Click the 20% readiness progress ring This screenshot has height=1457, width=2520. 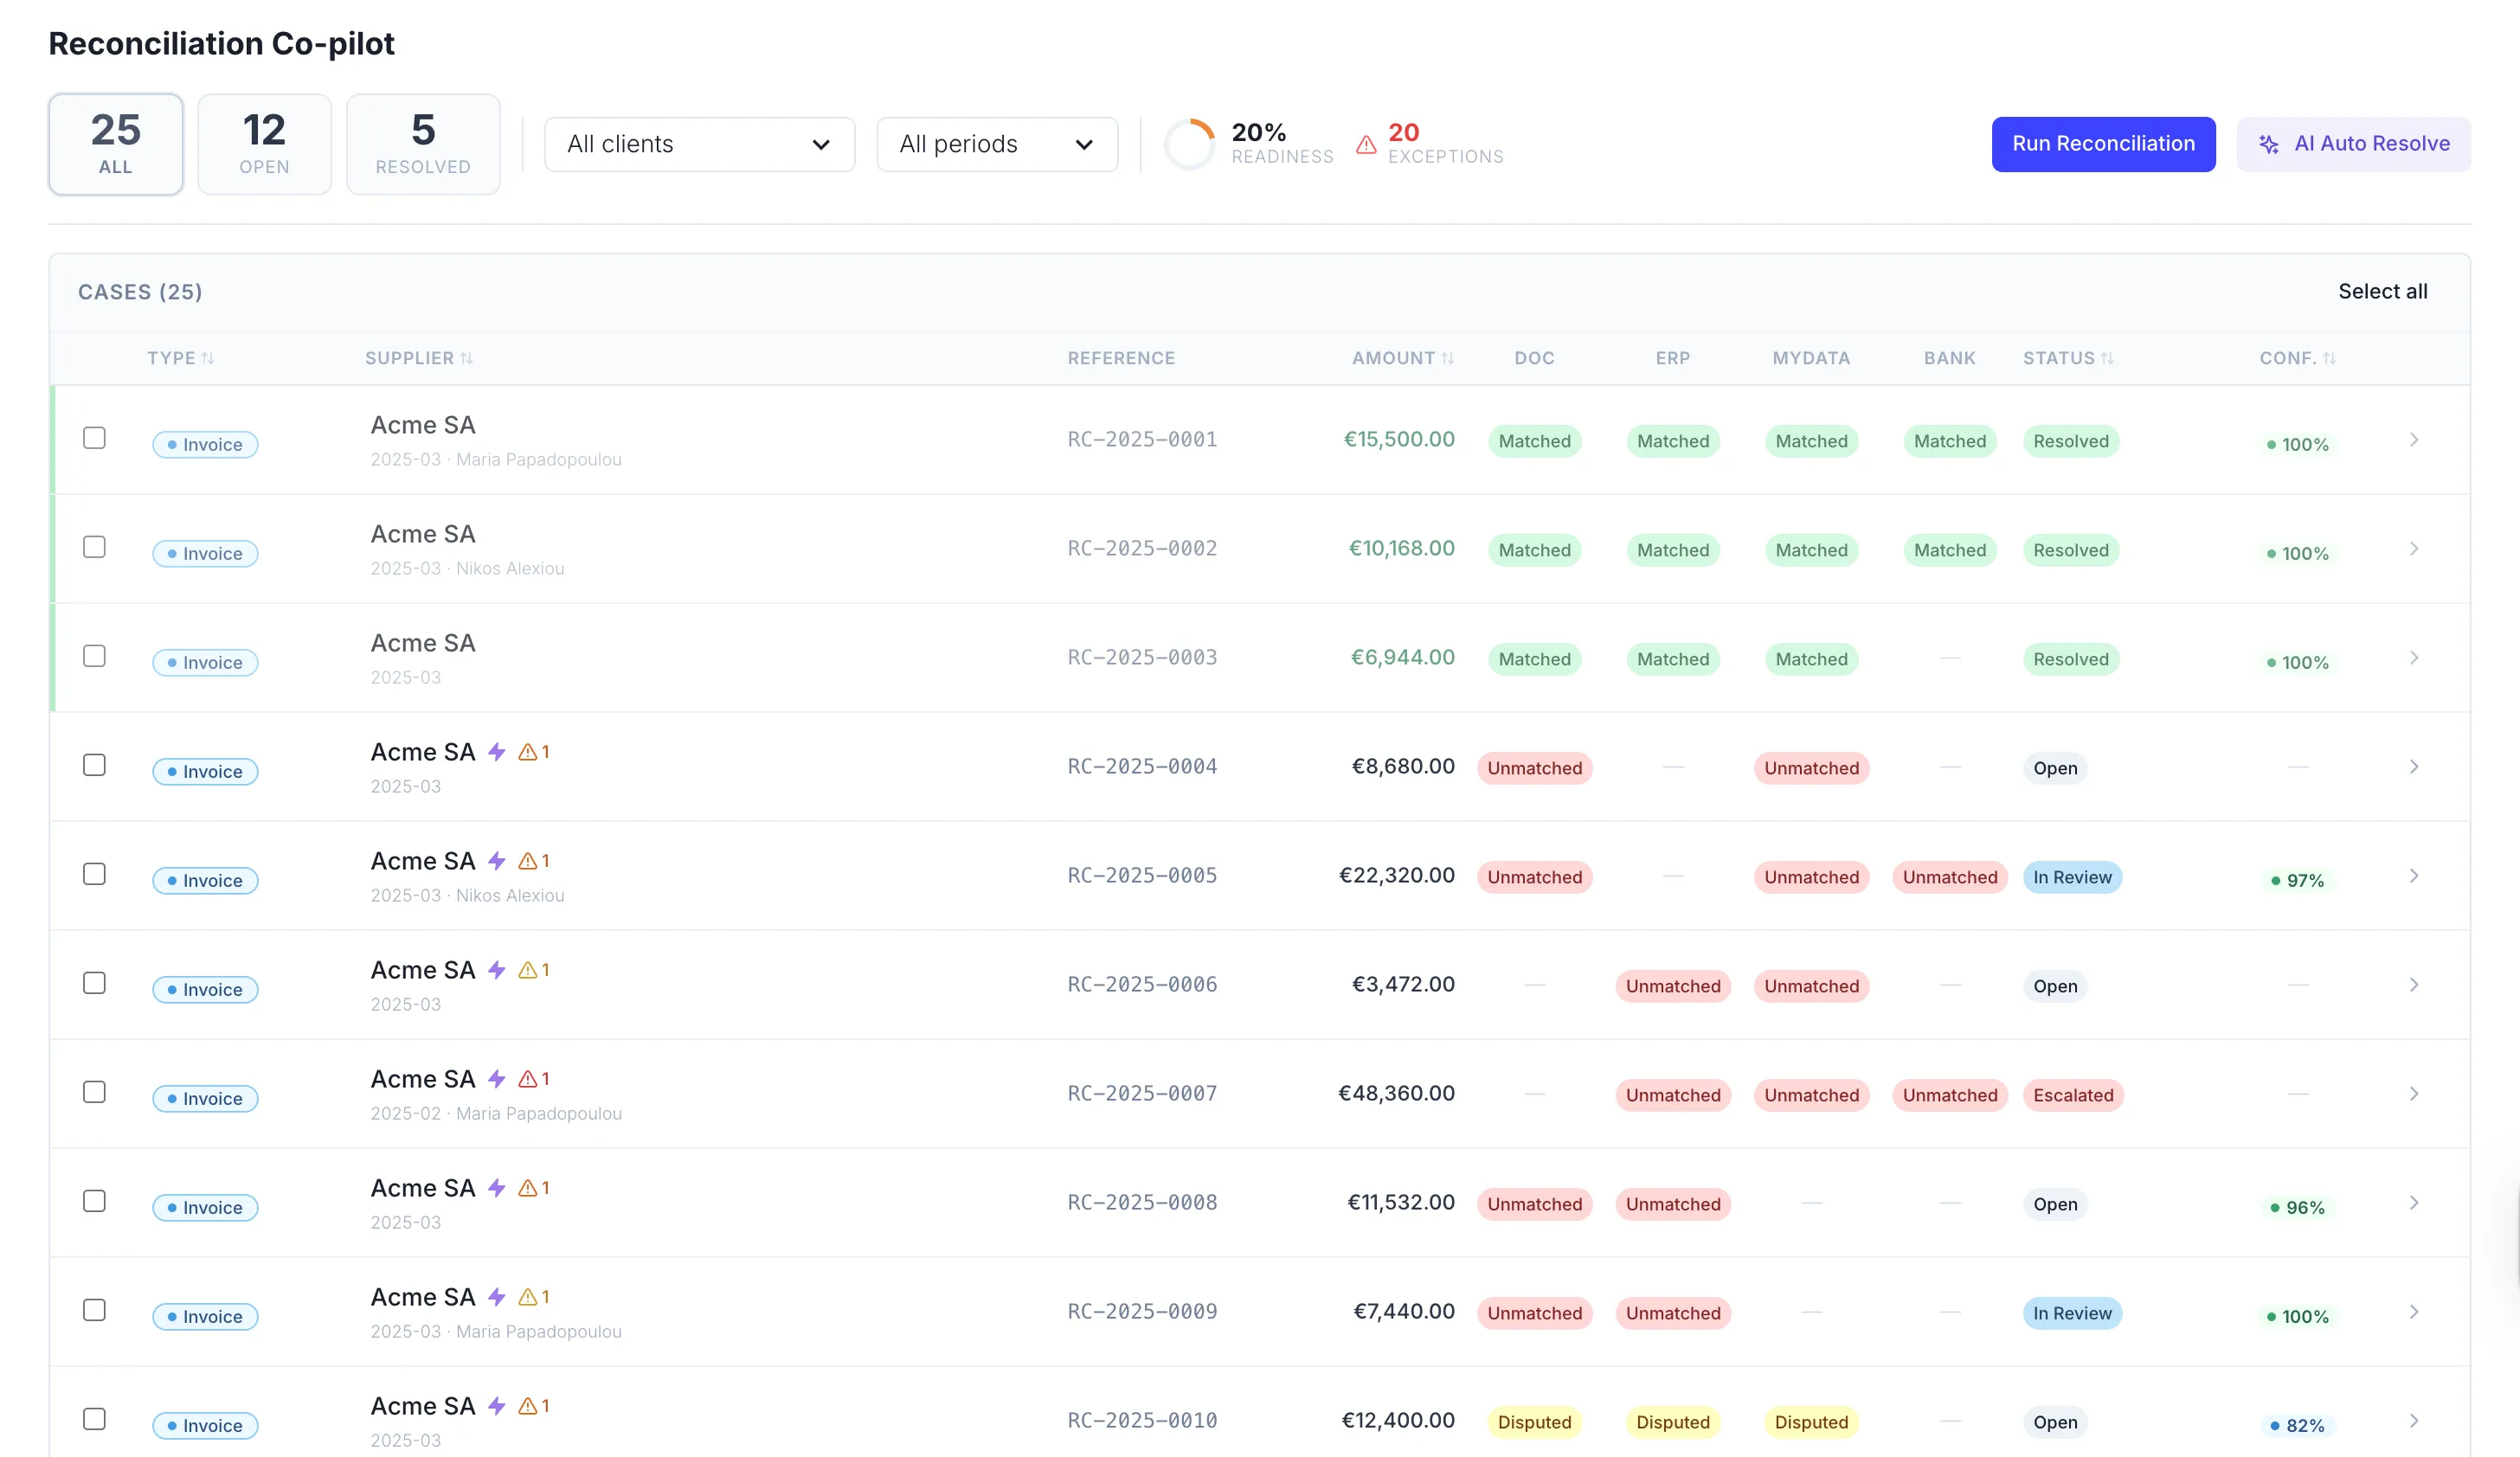(x=1190, y=144)
